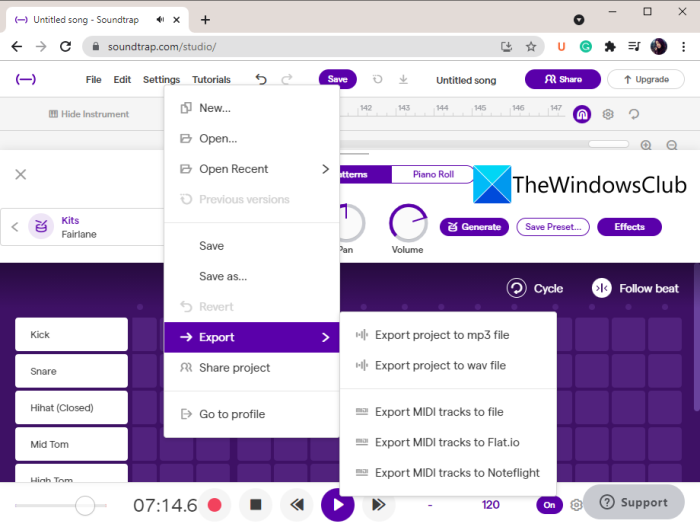Fast forward the playhead
Image resolution: width=700 pixels, height=527 pixels.
tap(379, 505)
